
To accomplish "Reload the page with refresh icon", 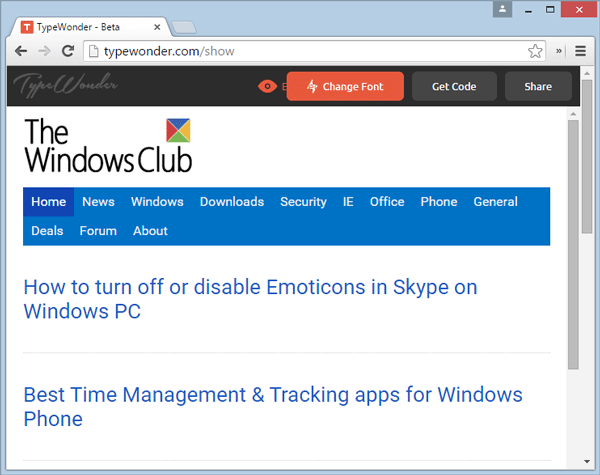I will 68,51.
